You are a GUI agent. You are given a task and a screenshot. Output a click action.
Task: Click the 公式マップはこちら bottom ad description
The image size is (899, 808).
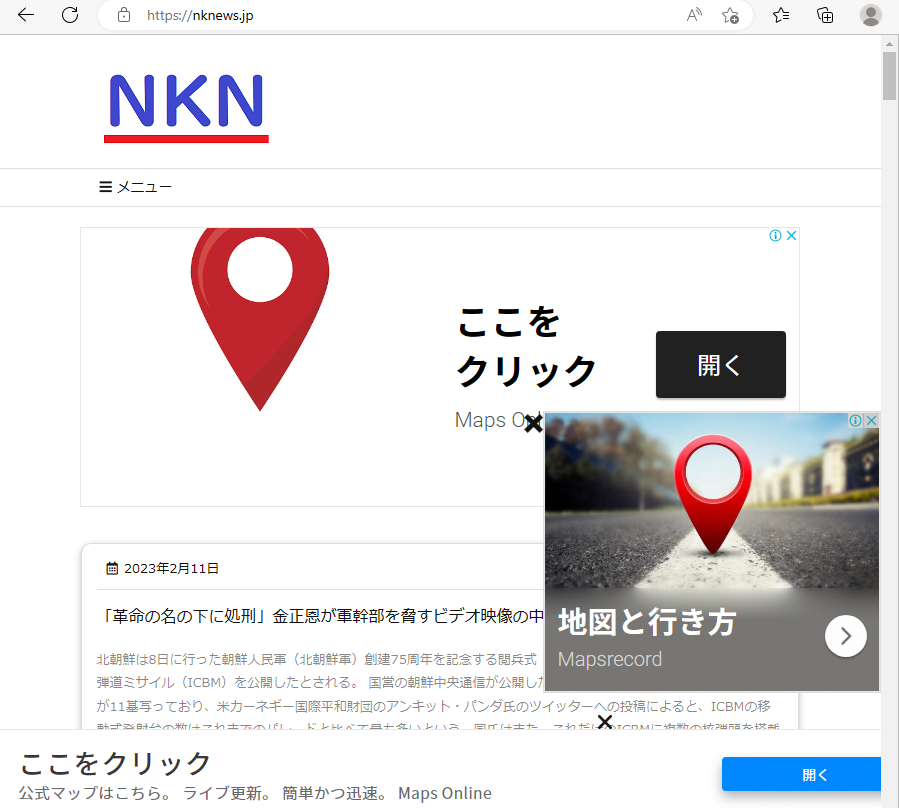coord(255,793)
